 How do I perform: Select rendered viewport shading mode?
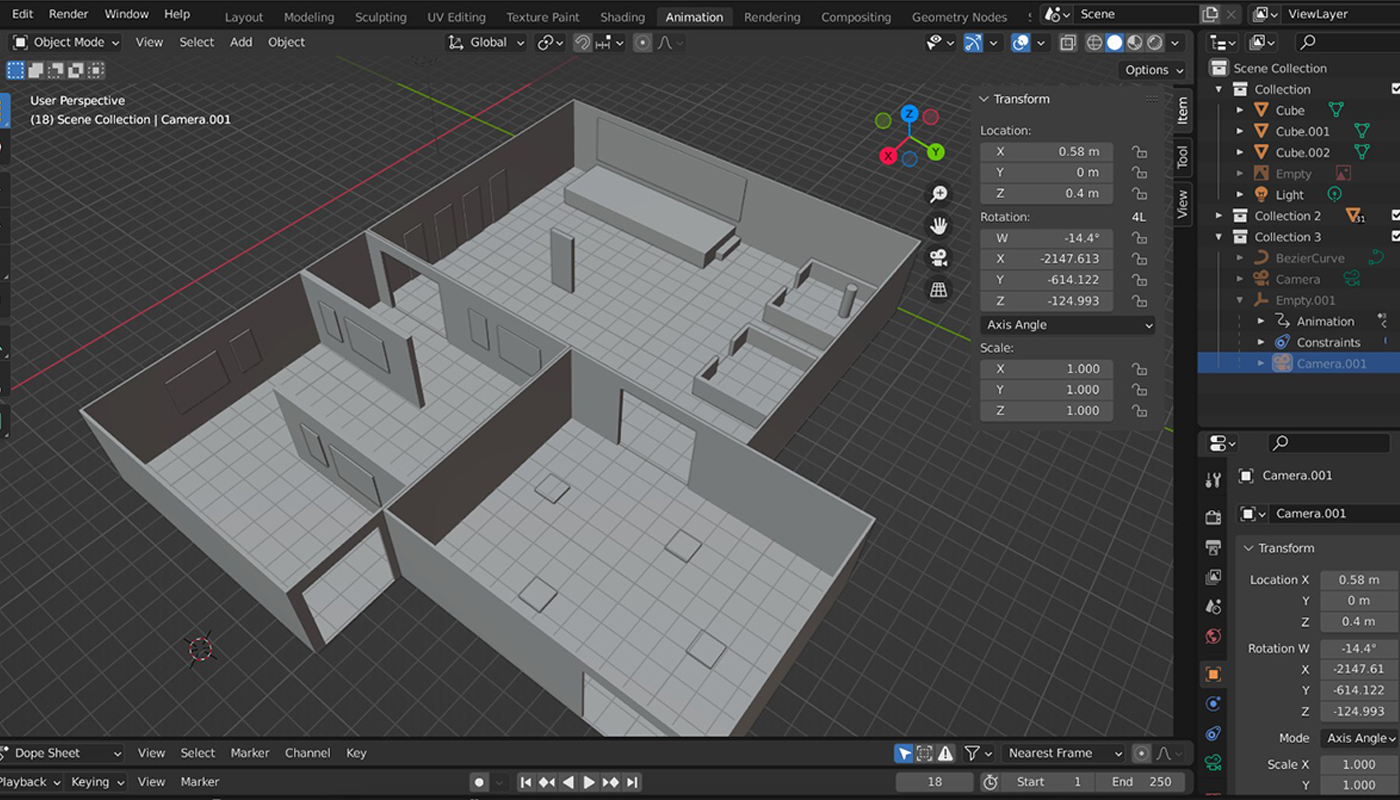pyautogui.click(x=1155, y=43)
